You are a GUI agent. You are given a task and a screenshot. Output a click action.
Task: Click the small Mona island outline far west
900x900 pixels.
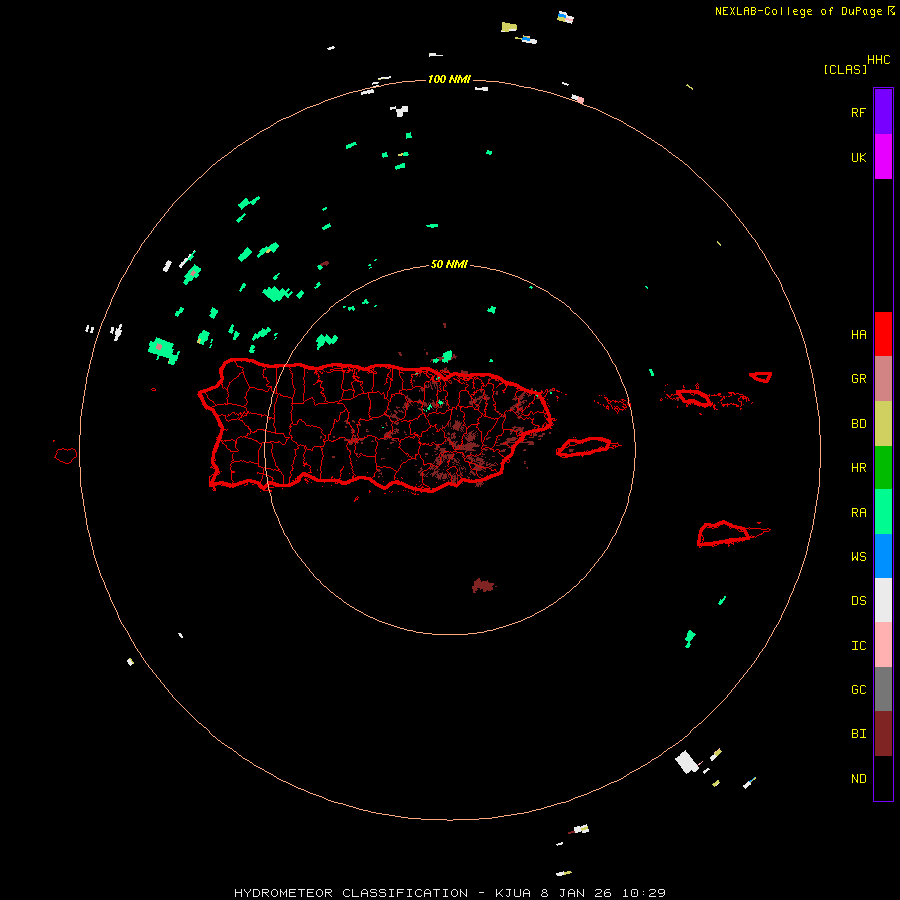(66, 455)
